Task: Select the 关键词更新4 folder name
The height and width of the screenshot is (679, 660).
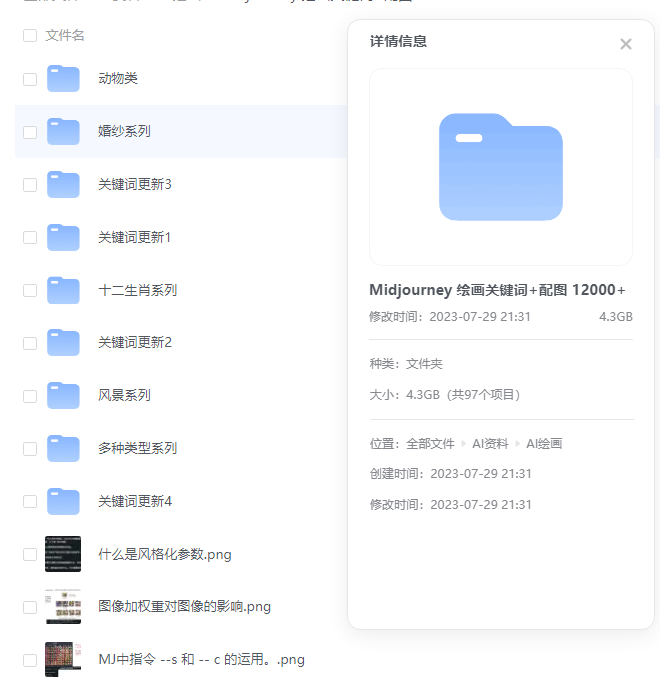Action: point(135,501)
